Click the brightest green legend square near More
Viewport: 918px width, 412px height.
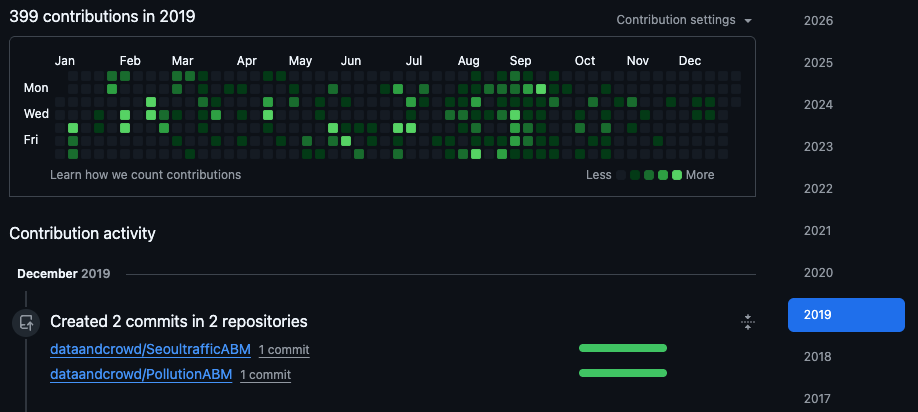[677, 175]
